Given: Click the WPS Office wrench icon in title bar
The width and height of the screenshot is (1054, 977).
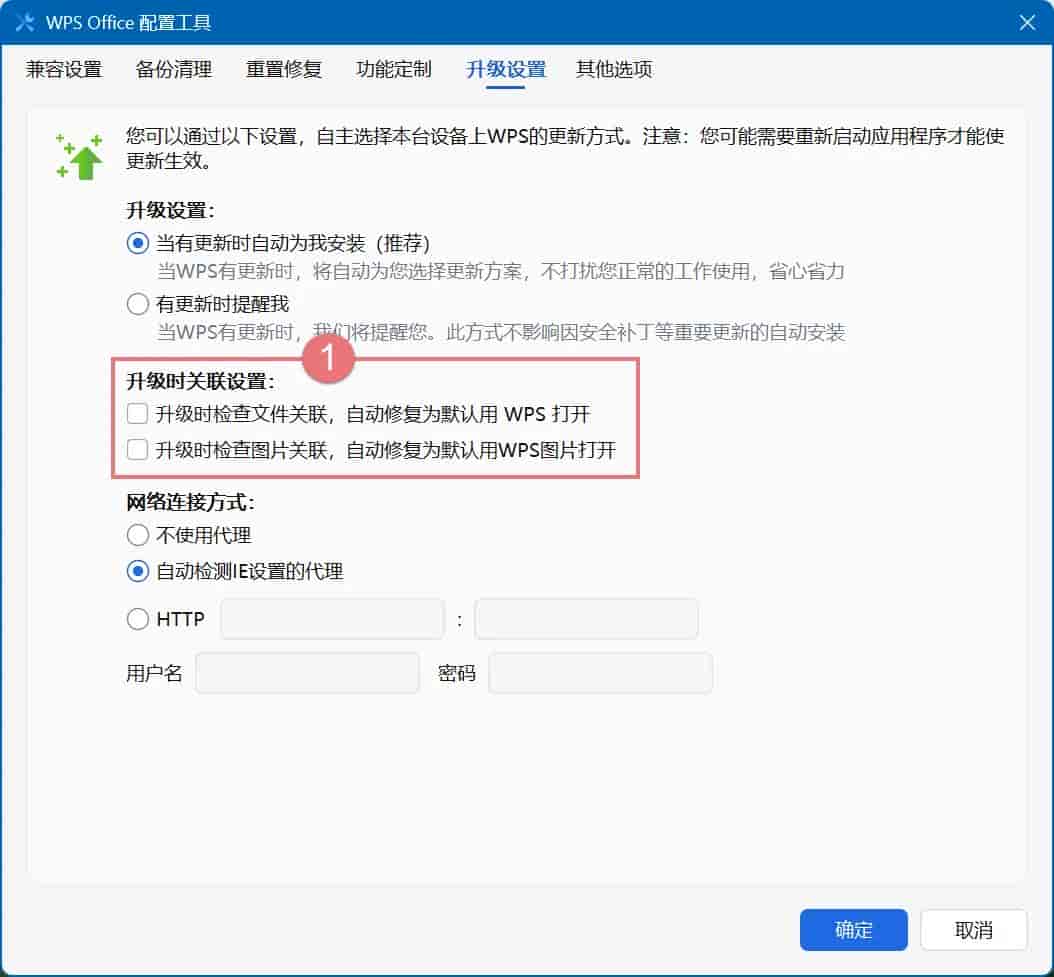Looking at the screenshot, I should click(25, 22).
